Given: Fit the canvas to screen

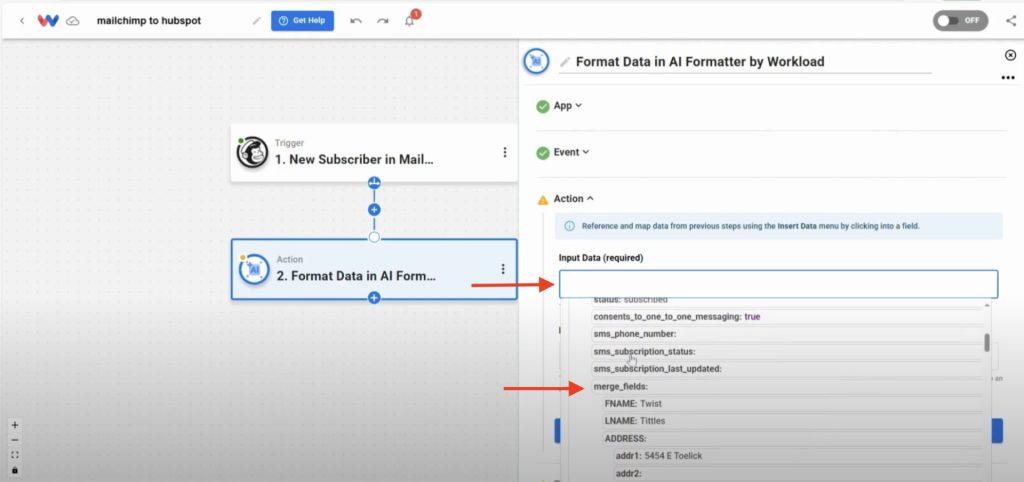Looking at the screenshot, I should (x=15, y=455).
